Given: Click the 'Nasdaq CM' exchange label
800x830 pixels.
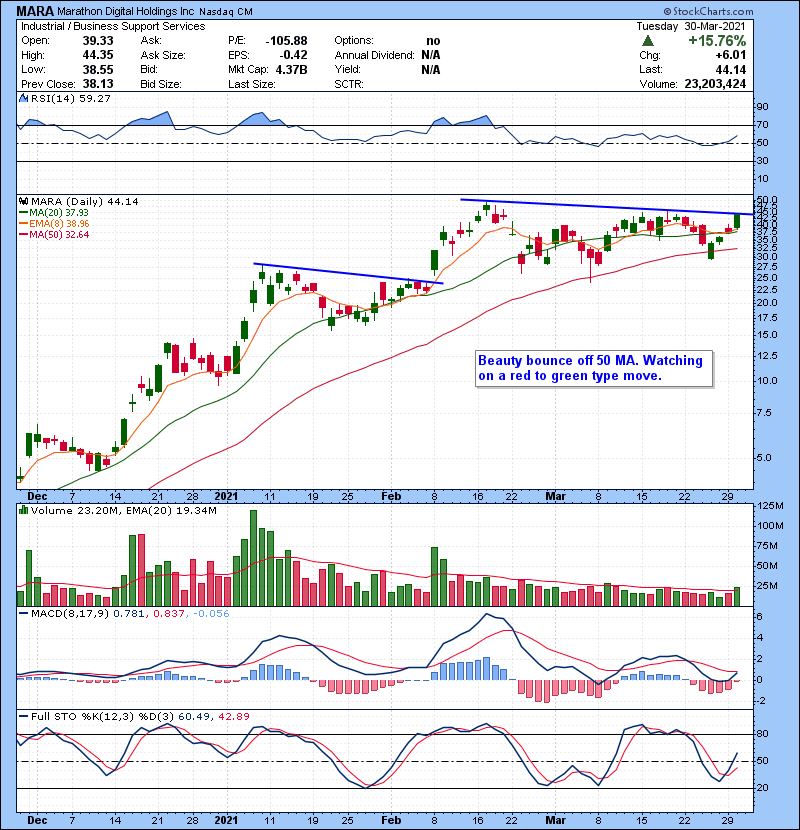Looking at the screenshot, I should pos(226,12).
